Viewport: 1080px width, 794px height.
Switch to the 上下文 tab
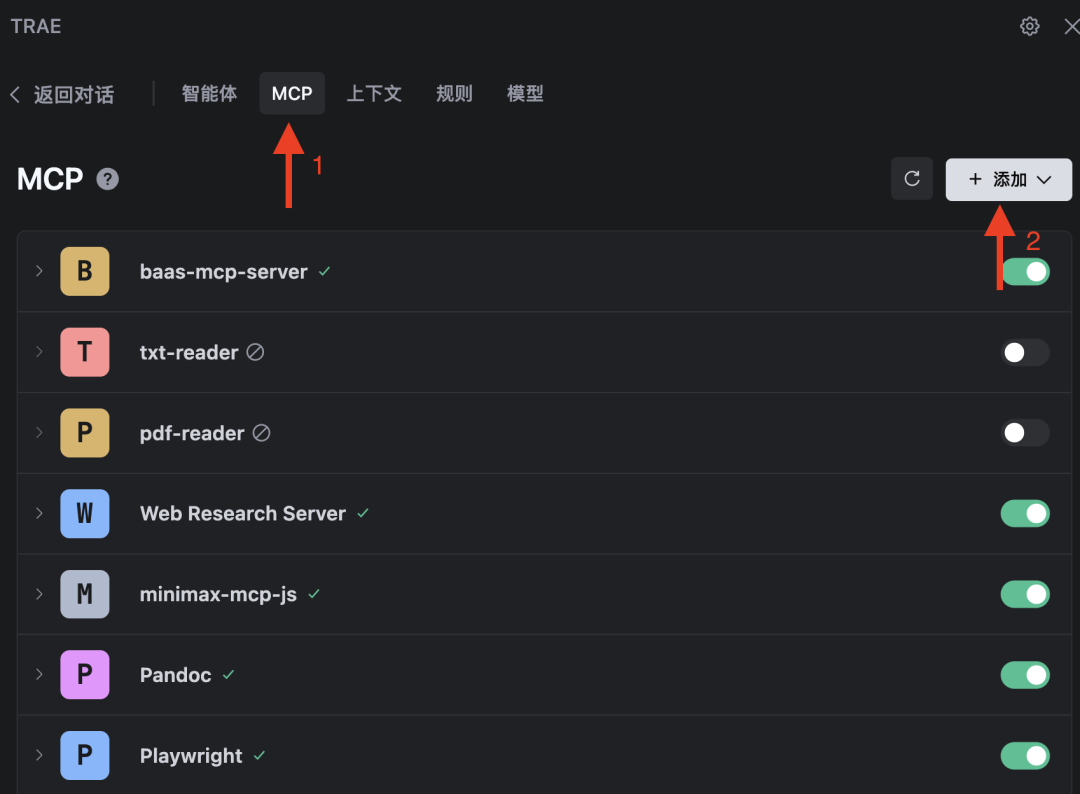[x=374, y=94]
